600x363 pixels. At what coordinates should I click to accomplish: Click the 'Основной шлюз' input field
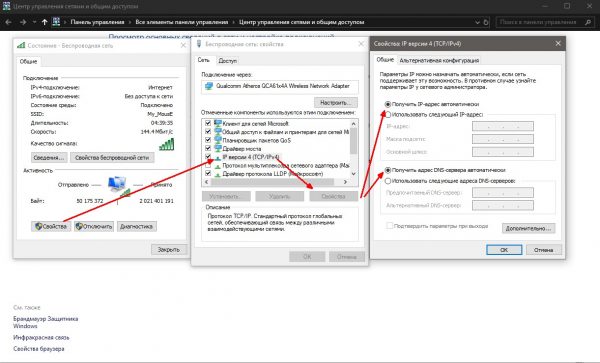503,152
